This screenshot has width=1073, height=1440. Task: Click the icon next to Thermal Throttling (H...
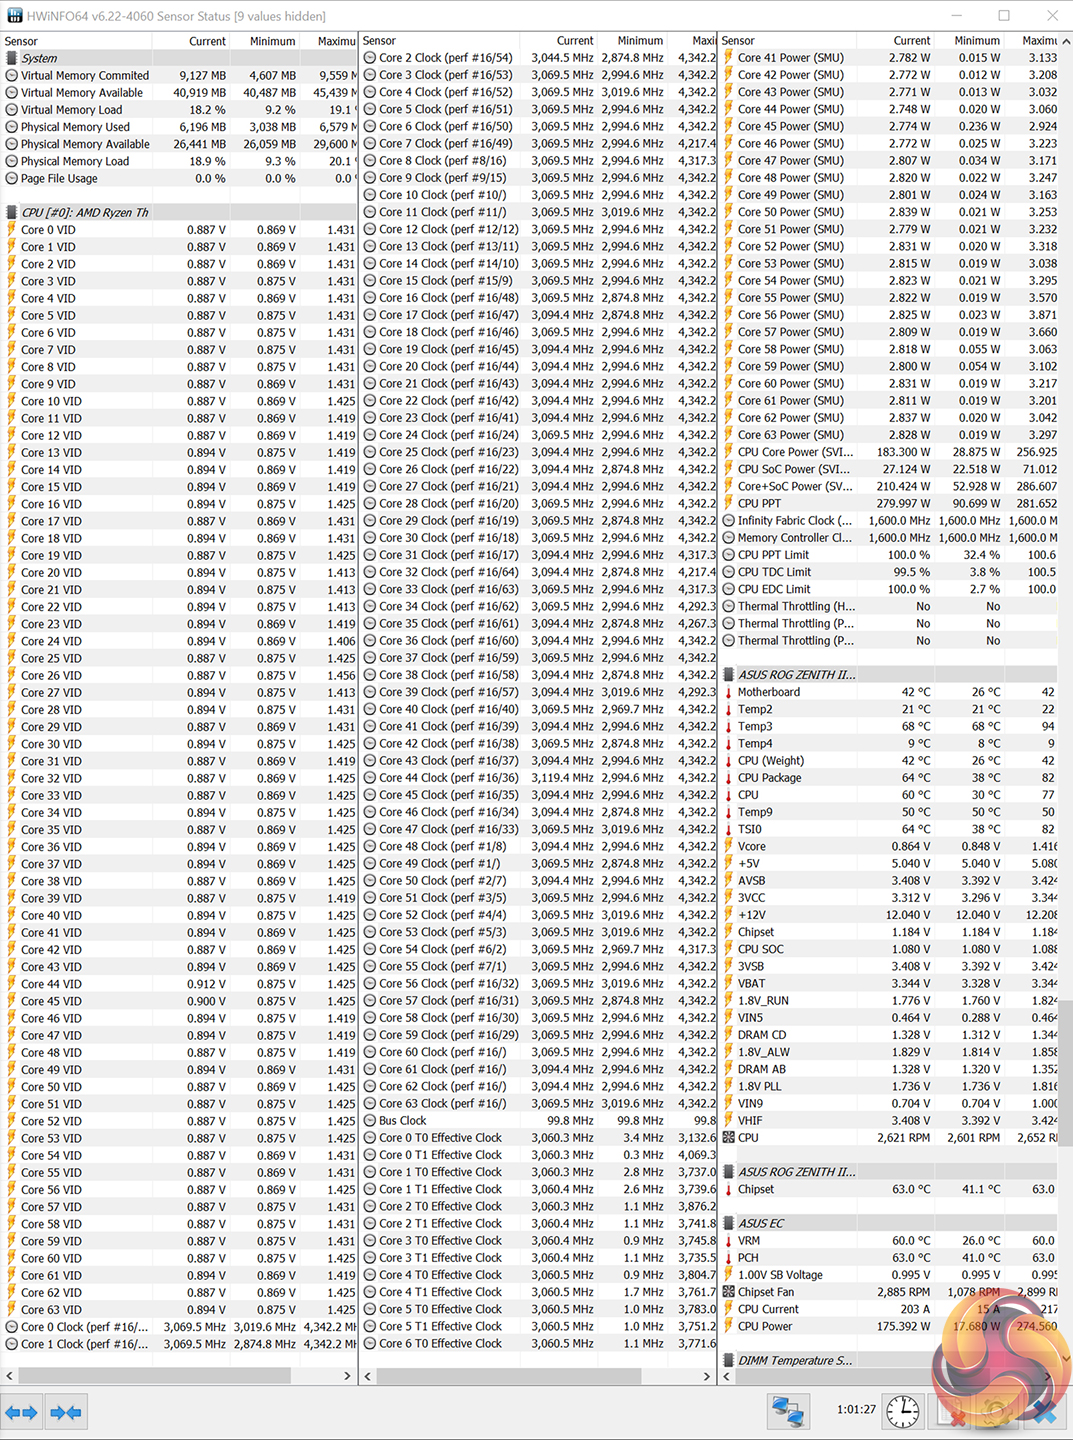pyautogui.click(x=729, y=606)
